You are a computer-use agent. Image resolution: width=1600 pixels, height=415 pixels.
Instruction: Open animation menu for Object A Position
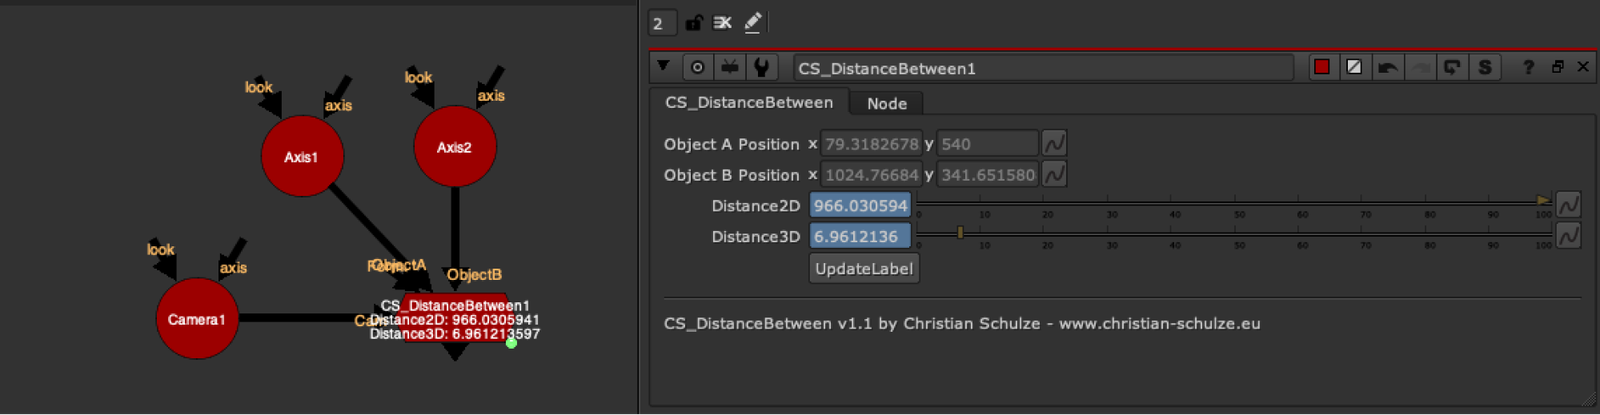(x=1054, y=143)
